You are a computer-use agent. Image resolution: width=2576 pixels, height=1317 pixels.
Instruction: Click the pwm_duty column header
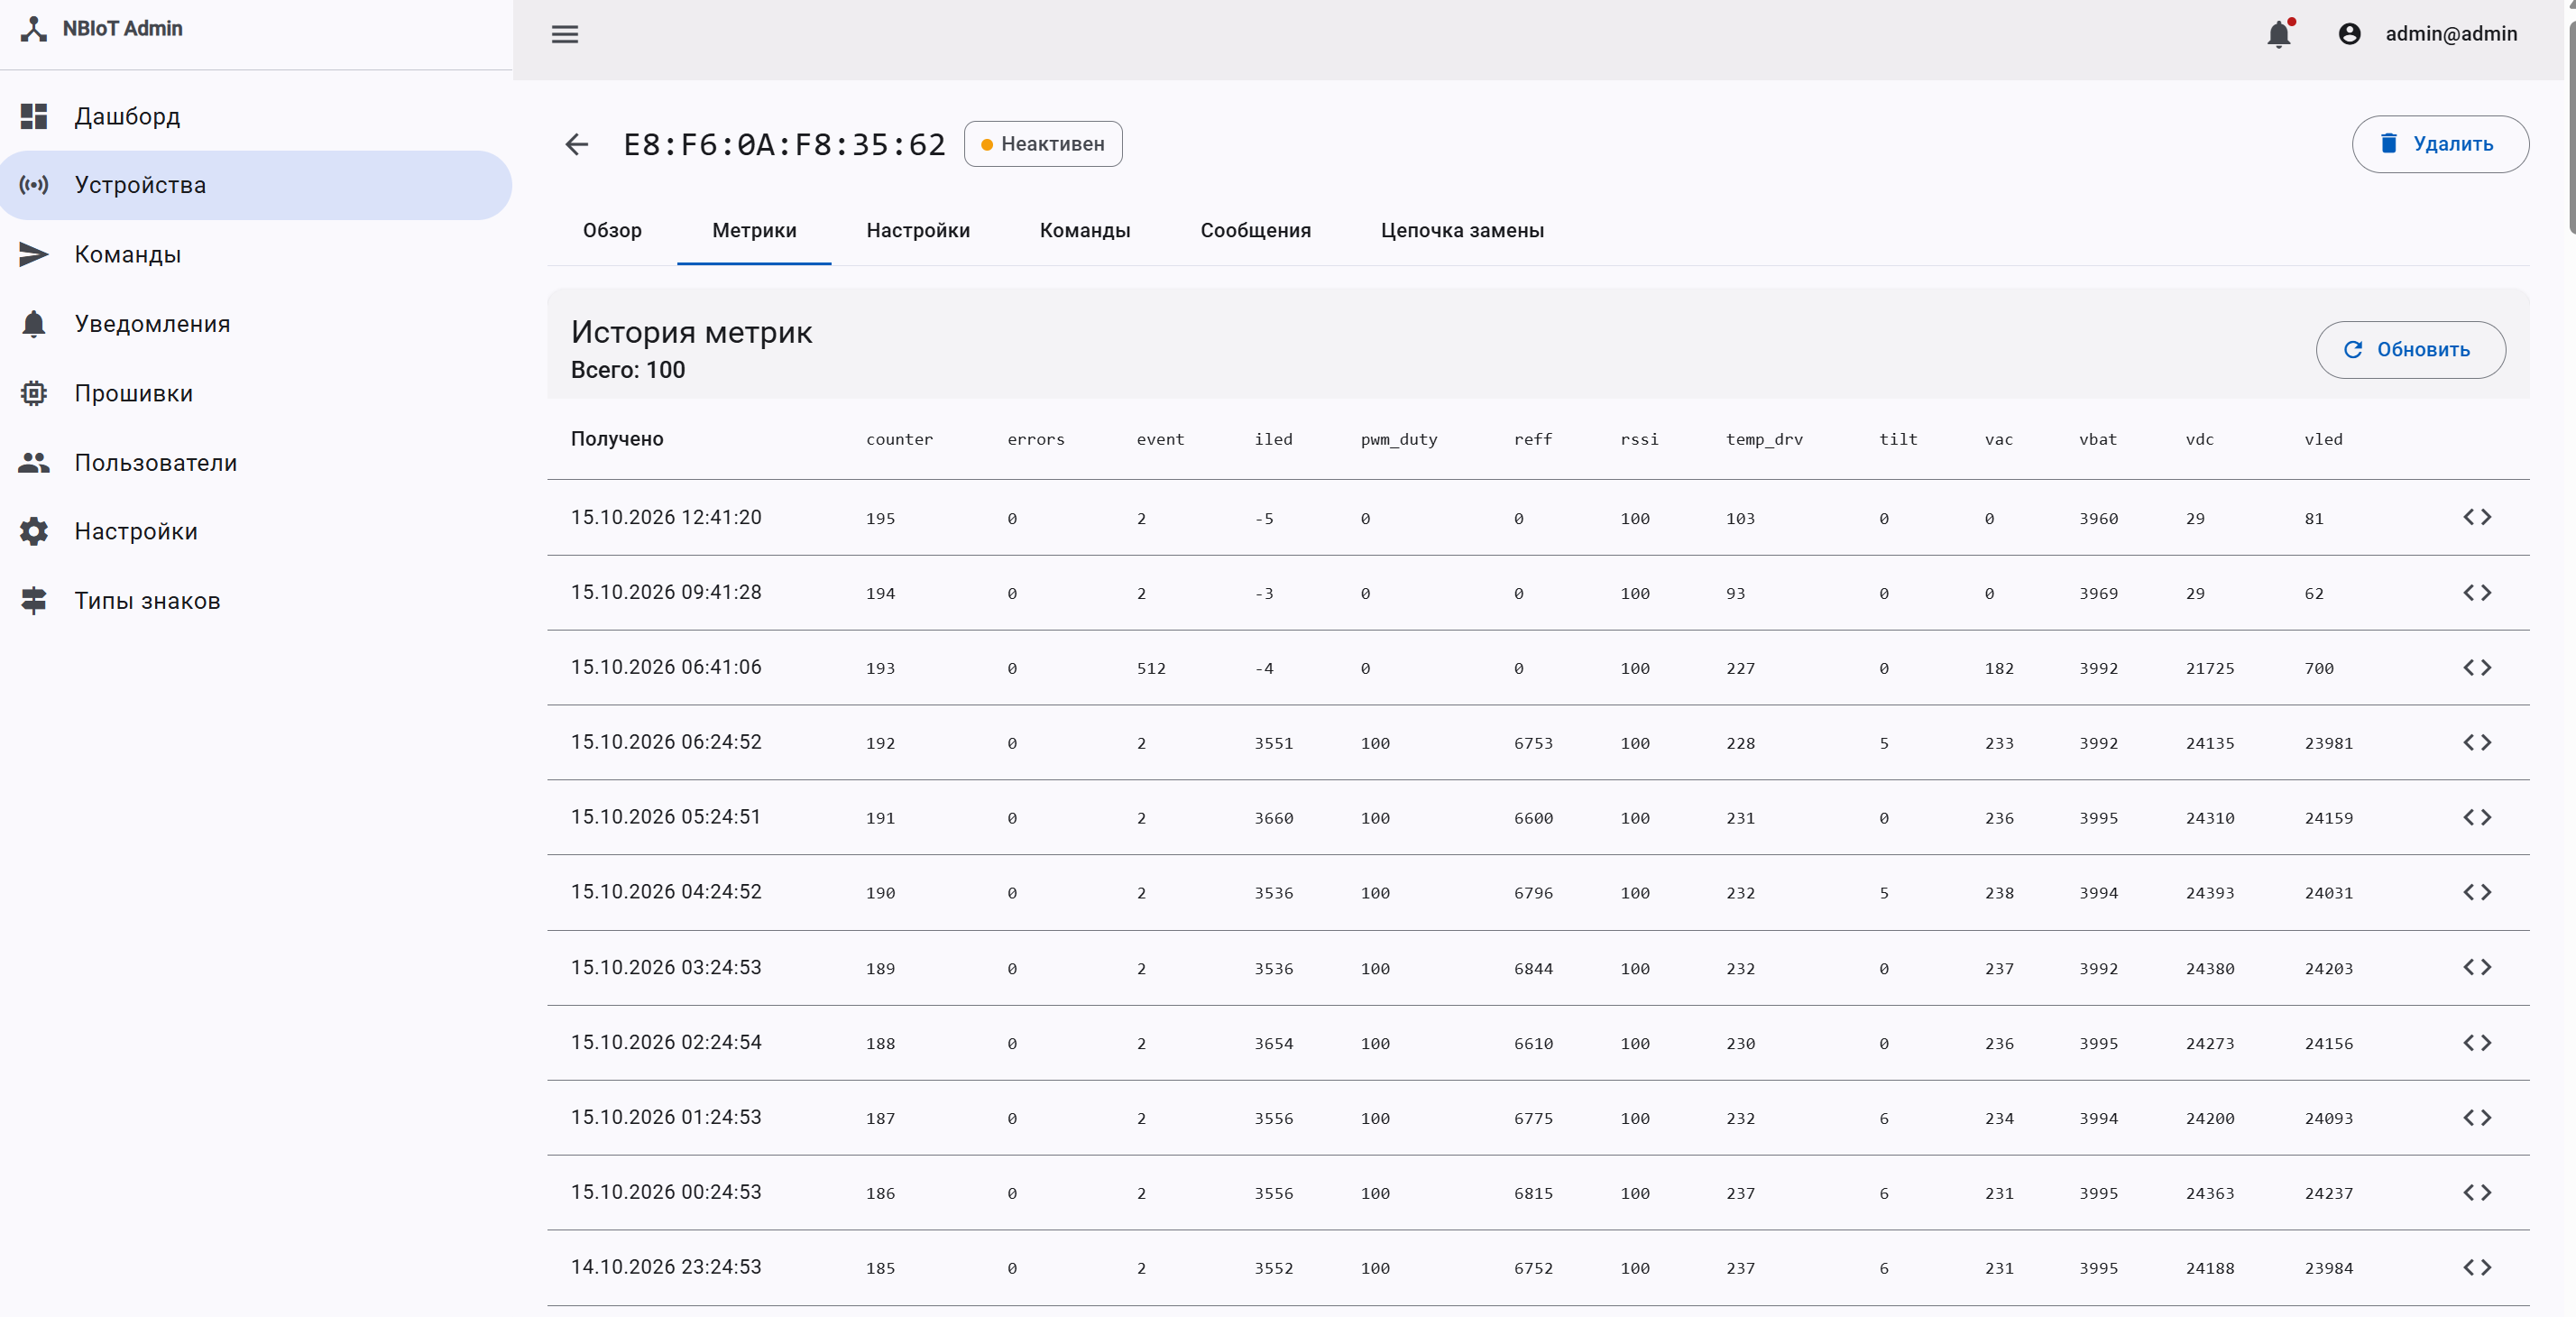1398,439
